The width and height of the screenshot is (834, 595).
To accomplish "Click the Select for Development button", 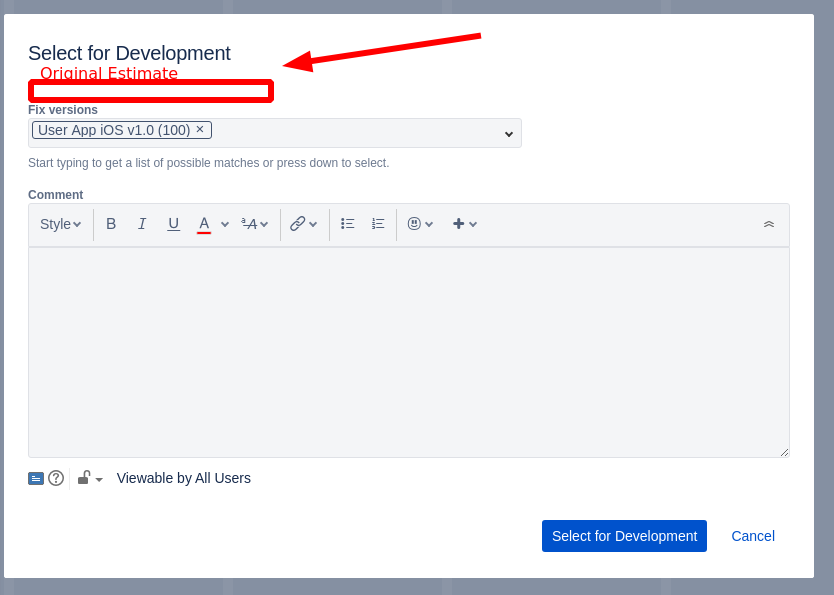I will [624, 536].
